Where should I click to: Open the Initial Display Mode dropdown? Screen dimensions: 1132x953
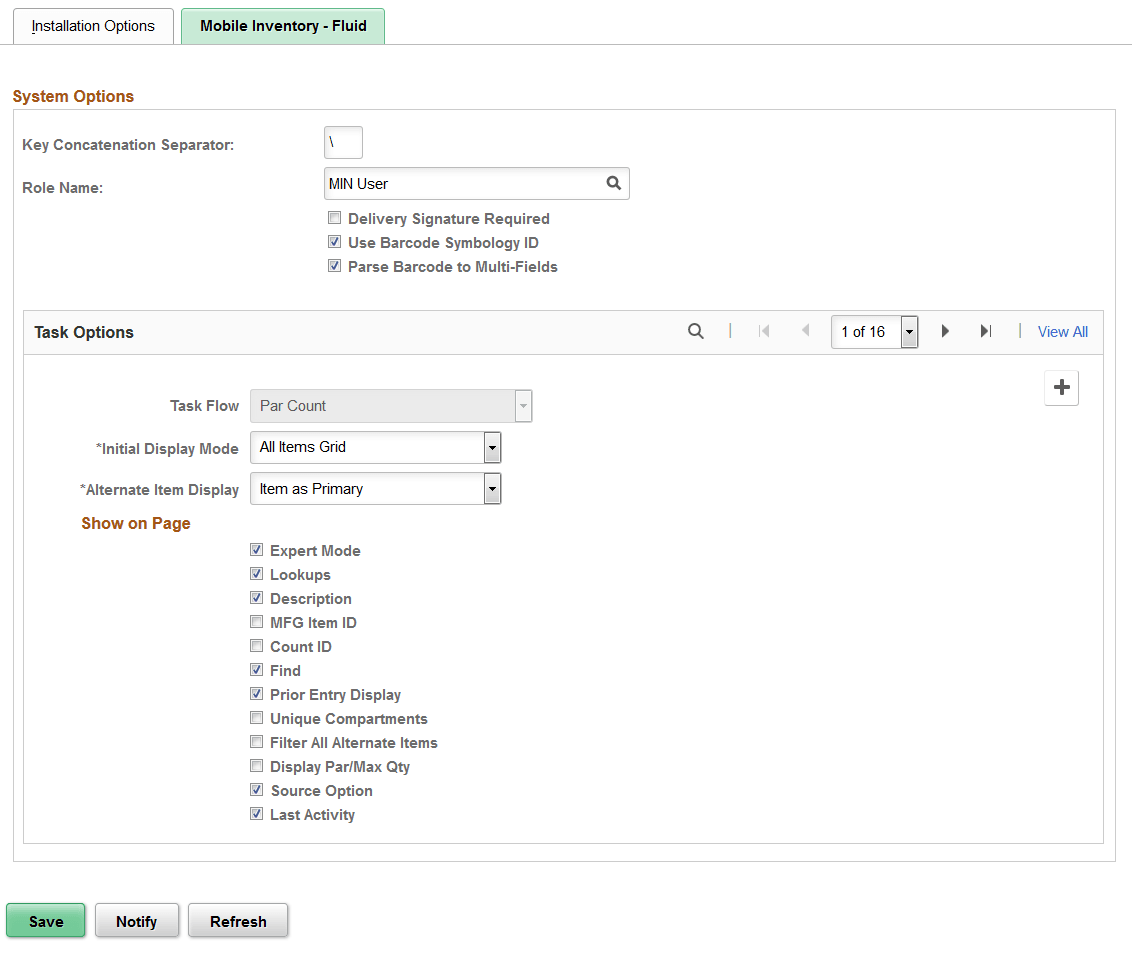coord(491,447)
